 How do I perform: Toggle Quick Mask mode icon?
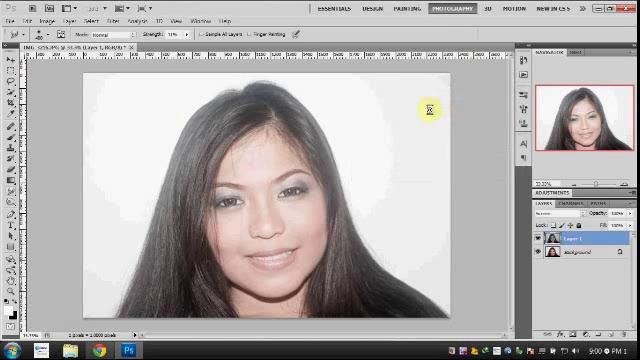tap(10, 327)
